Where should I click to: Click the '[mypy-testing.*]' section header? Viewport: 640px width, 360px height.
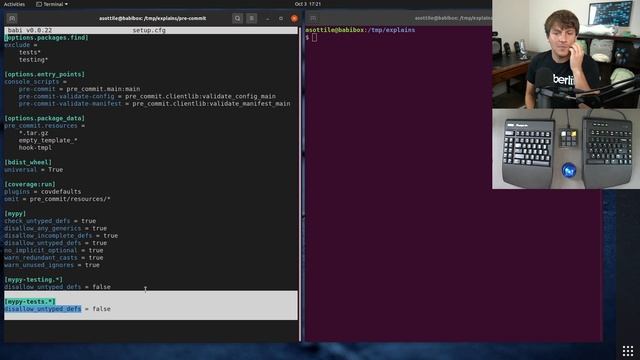(33, 280)
